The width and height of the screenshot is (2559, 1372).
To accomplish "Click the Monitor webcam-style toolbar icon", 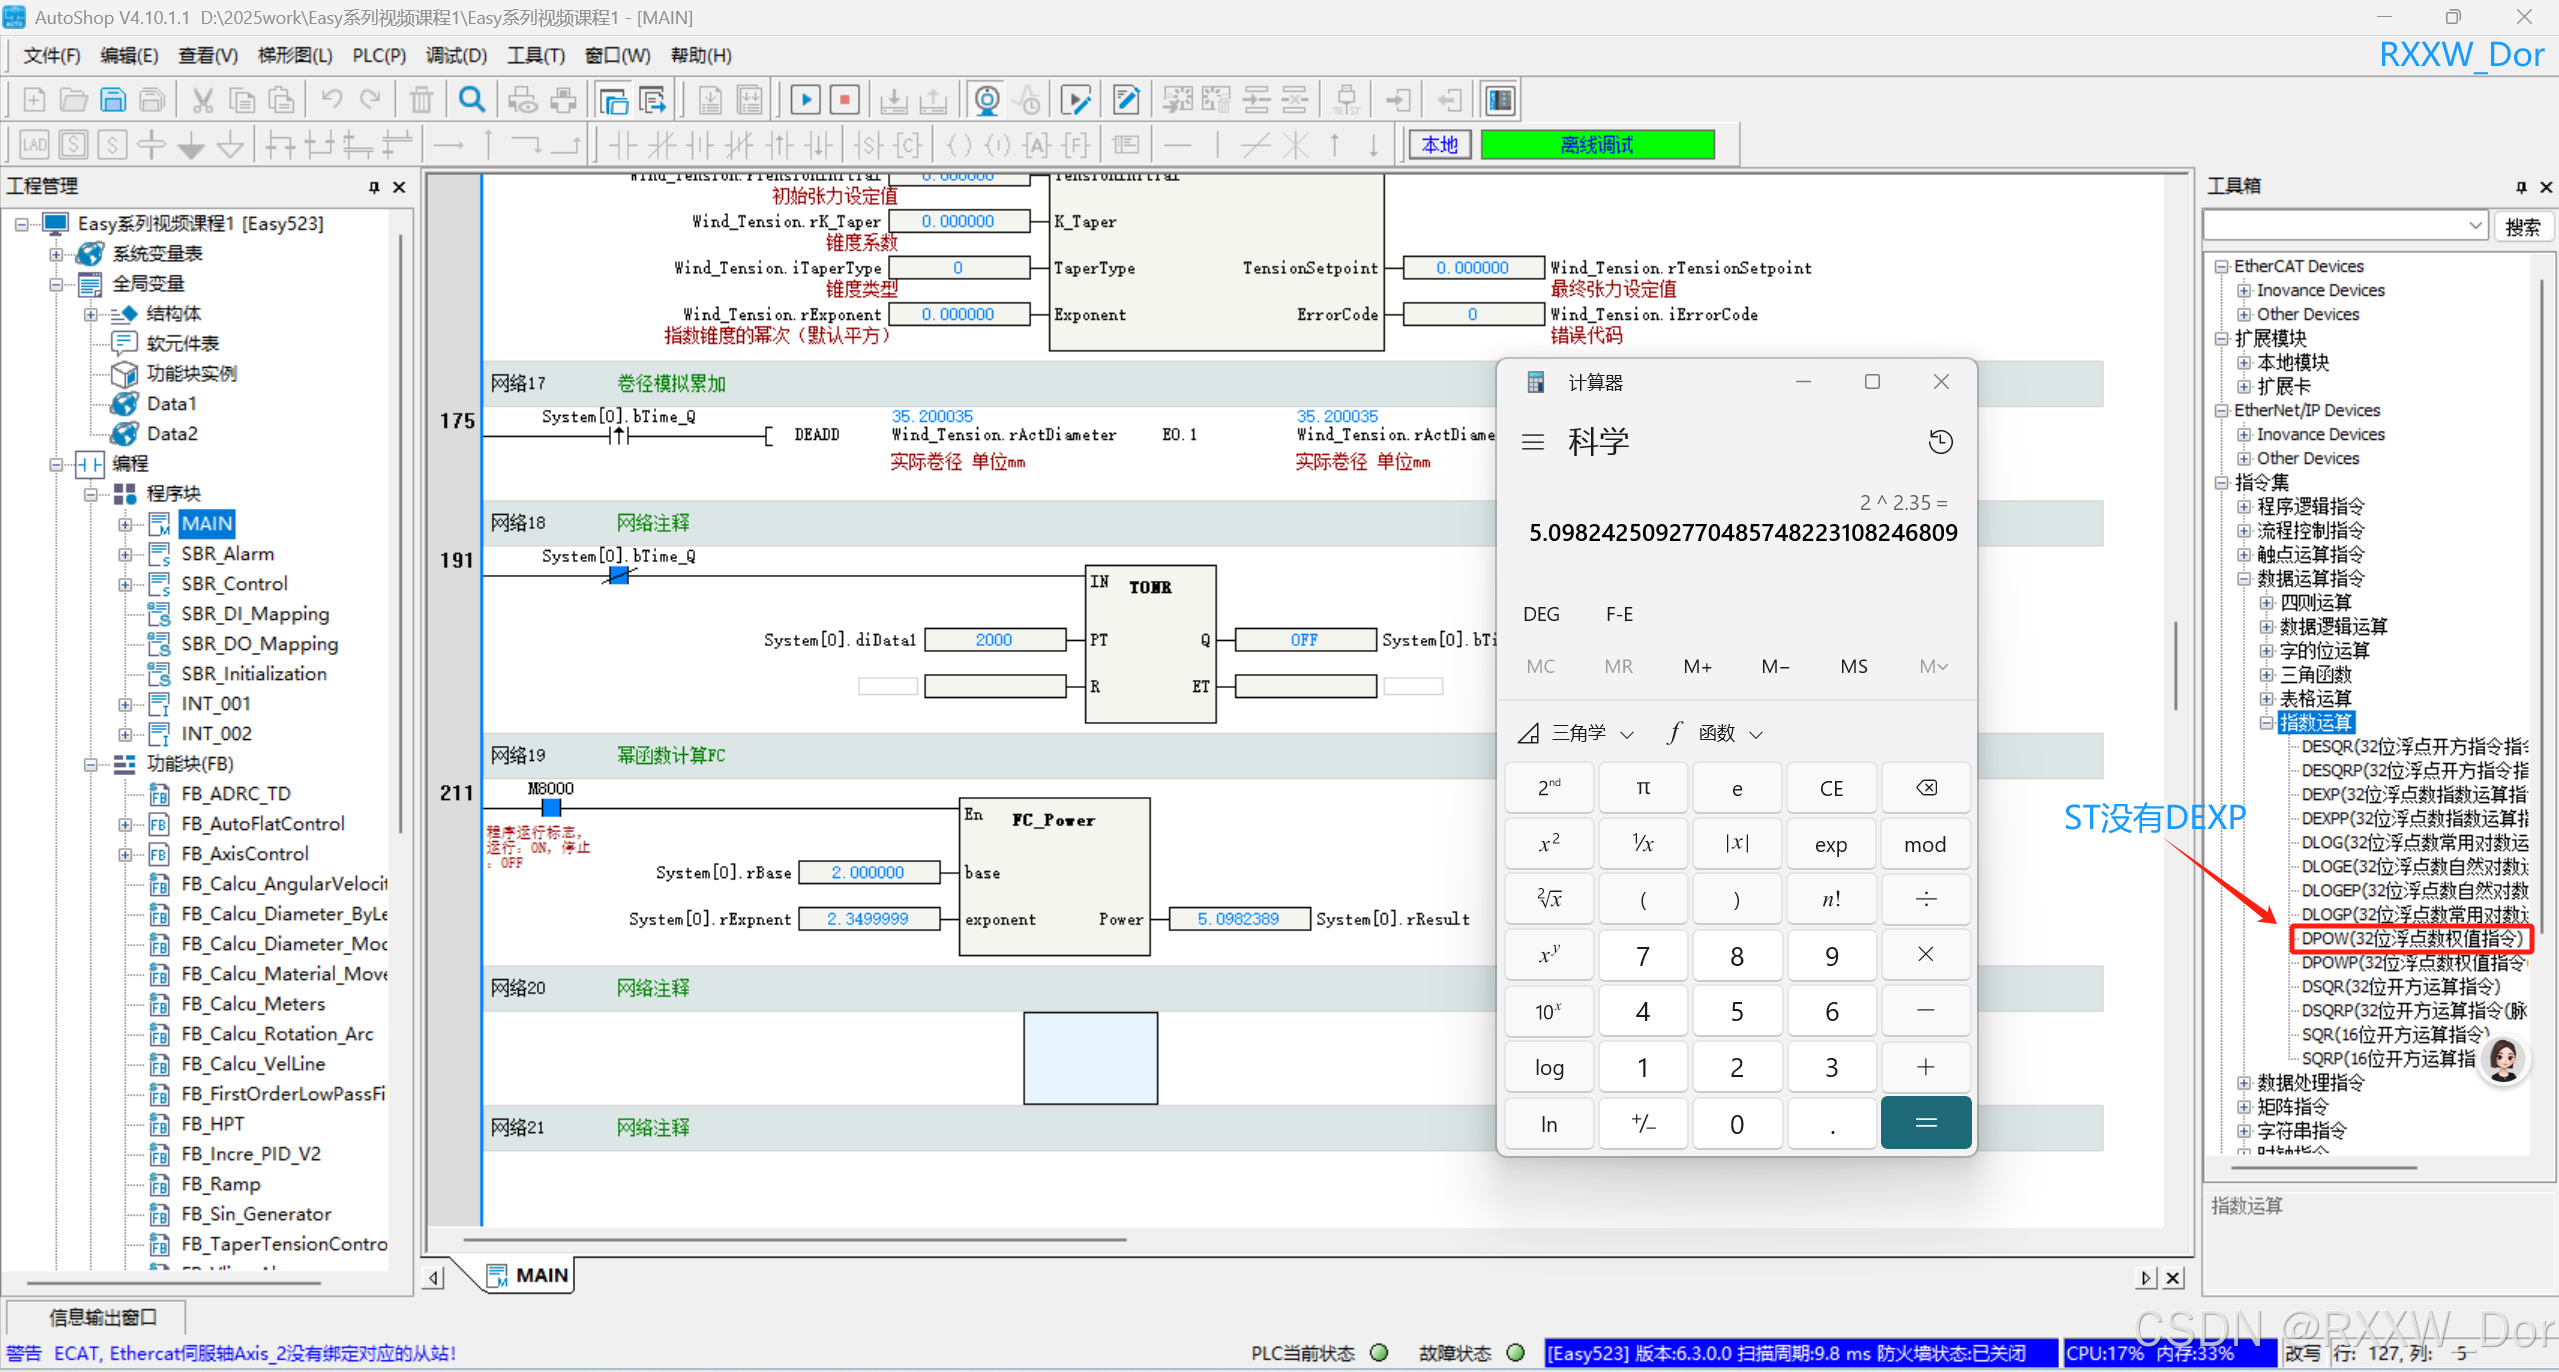I will click(x=986, y=100).
